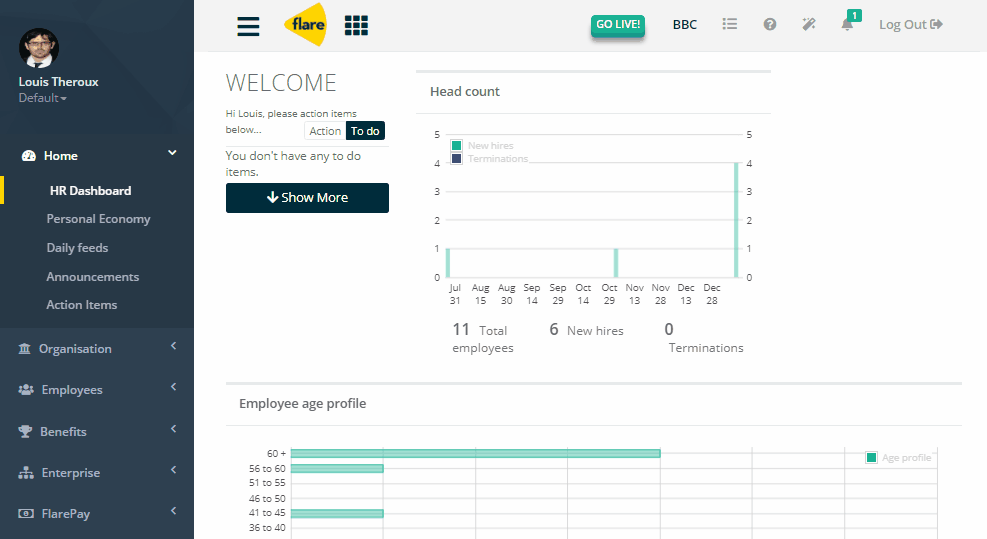
Task: Click the flare logo
Action: pos(306,25)
